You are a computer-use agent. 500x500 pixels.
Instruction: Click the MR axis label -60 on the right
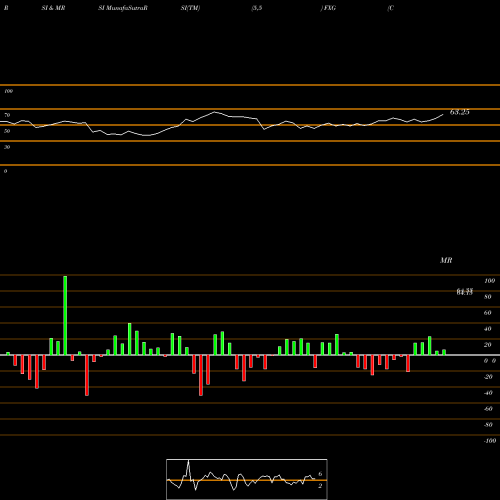pos(488,409)
